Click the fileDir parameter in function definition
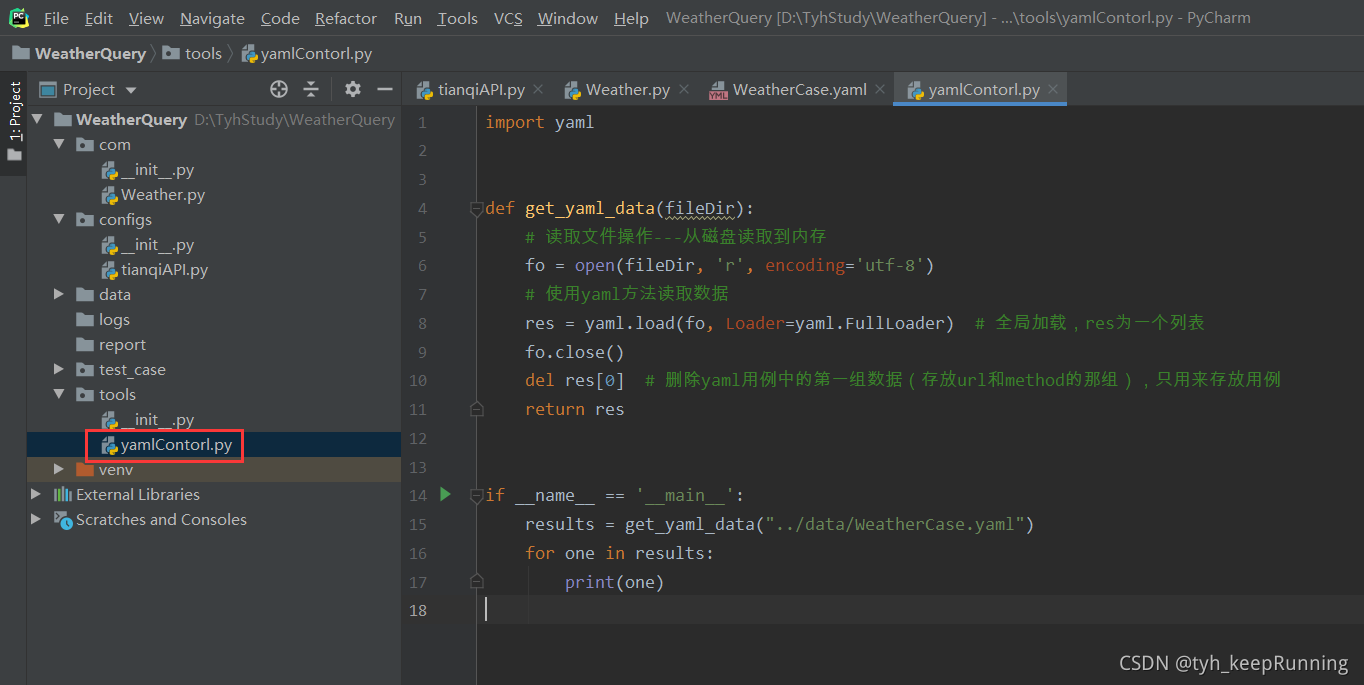This screenshot has height=685, width=1364. coord(699,208)
